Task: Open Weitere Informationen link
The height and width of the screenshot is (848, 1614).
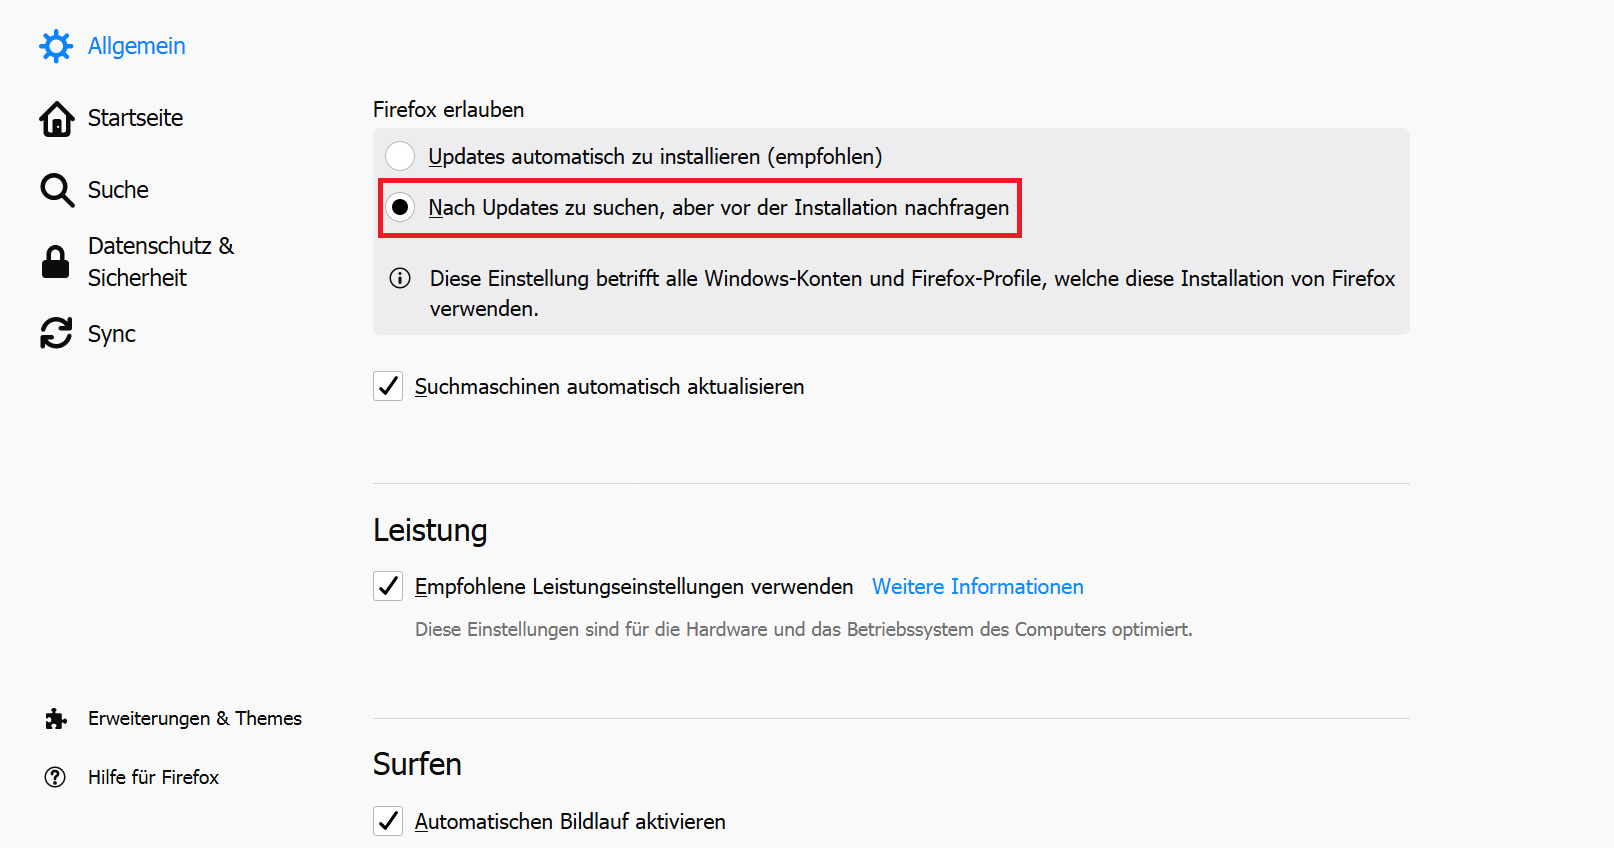Action: 978,587
